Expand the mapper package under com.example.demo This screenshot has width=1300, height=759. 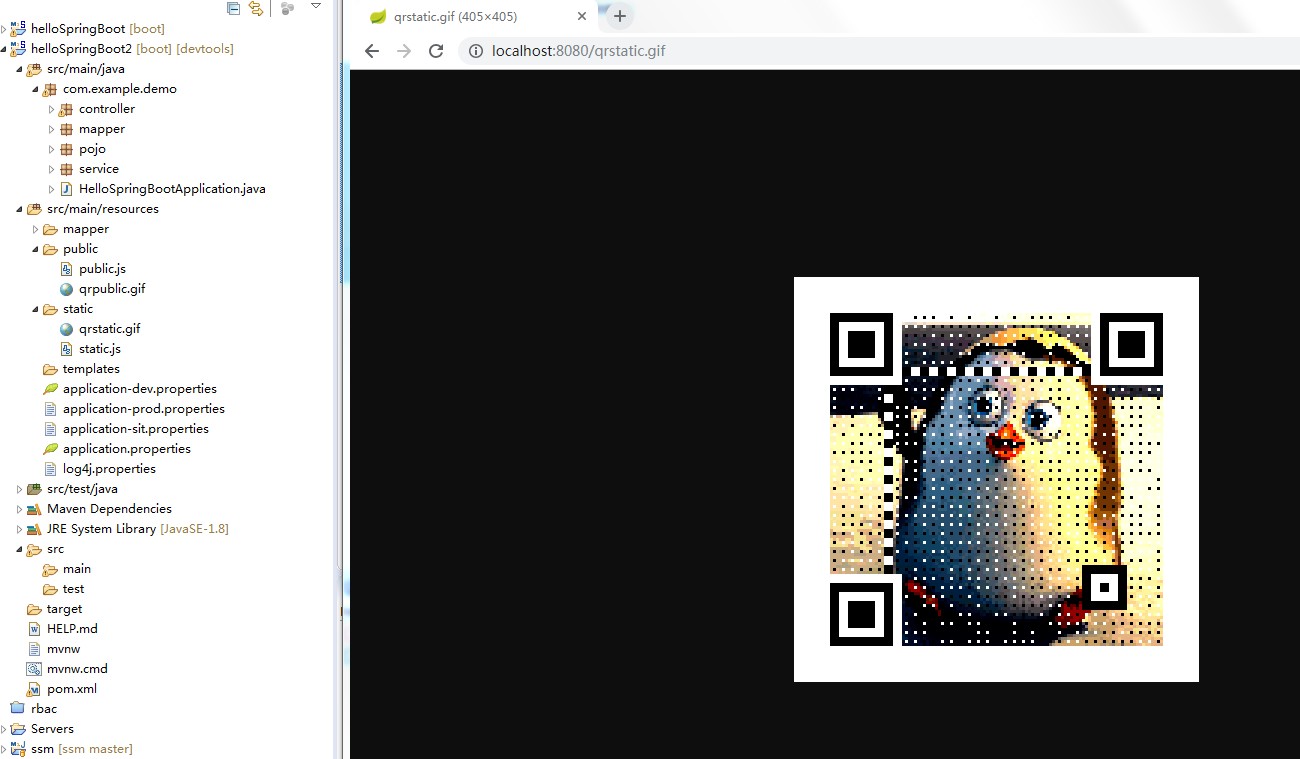51,129
